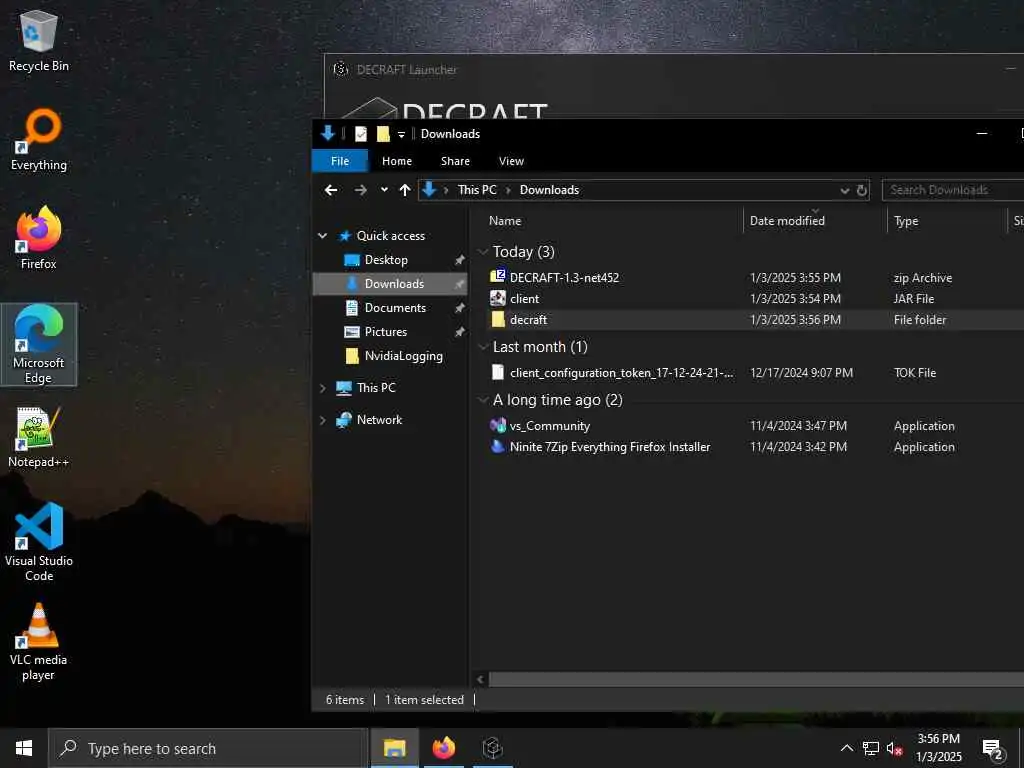Click the Search Downloads box
Image resolution: width=1024 pixels, height=768 pixels.
[x=953, y=190]
